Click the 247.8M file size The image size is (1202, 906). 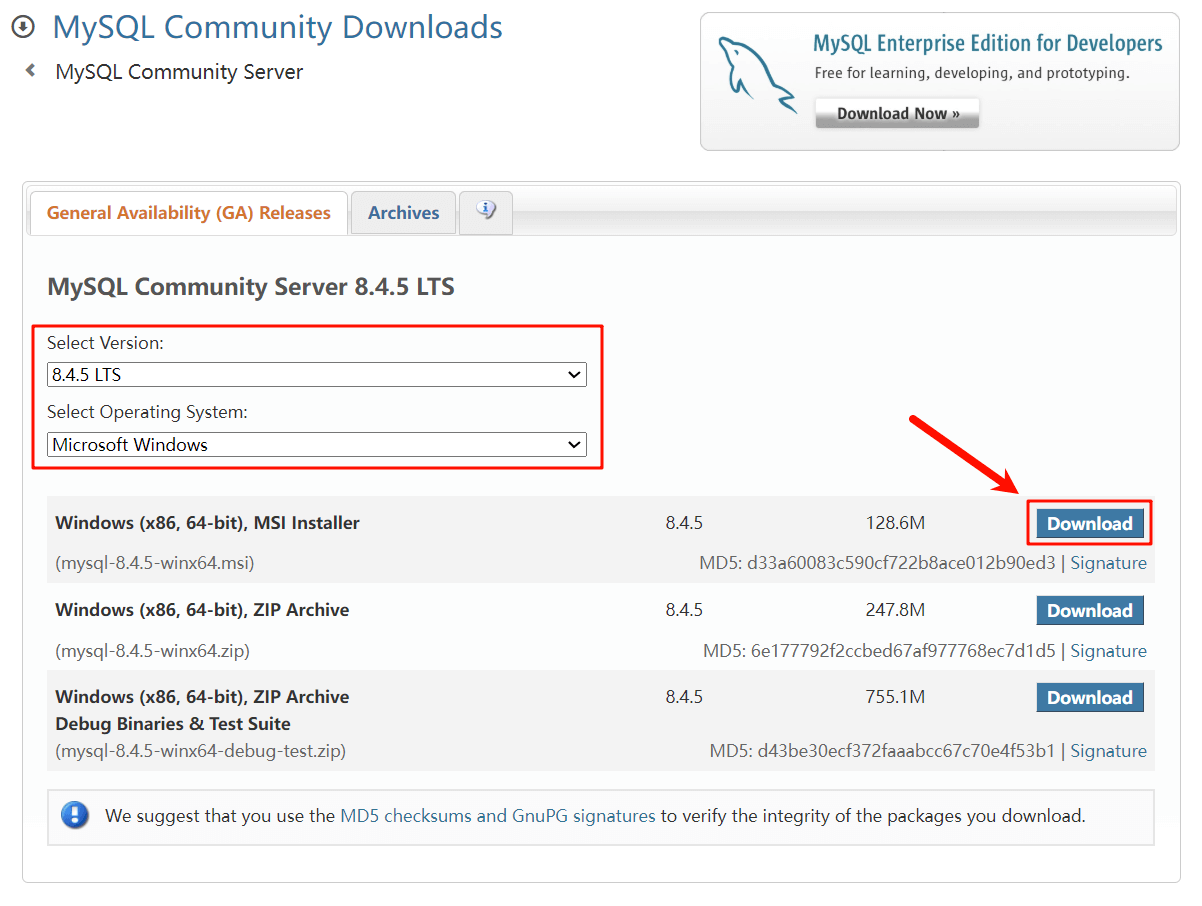(895, 610)
